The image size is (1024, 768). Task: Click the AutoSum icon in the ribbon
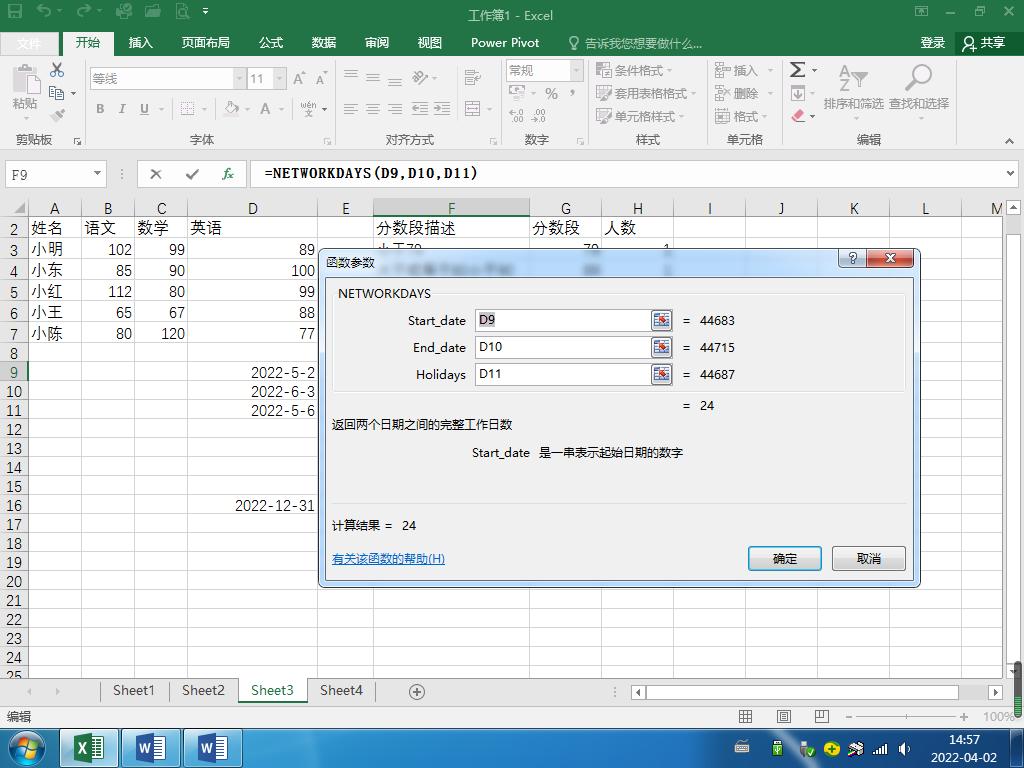[797, 70]
